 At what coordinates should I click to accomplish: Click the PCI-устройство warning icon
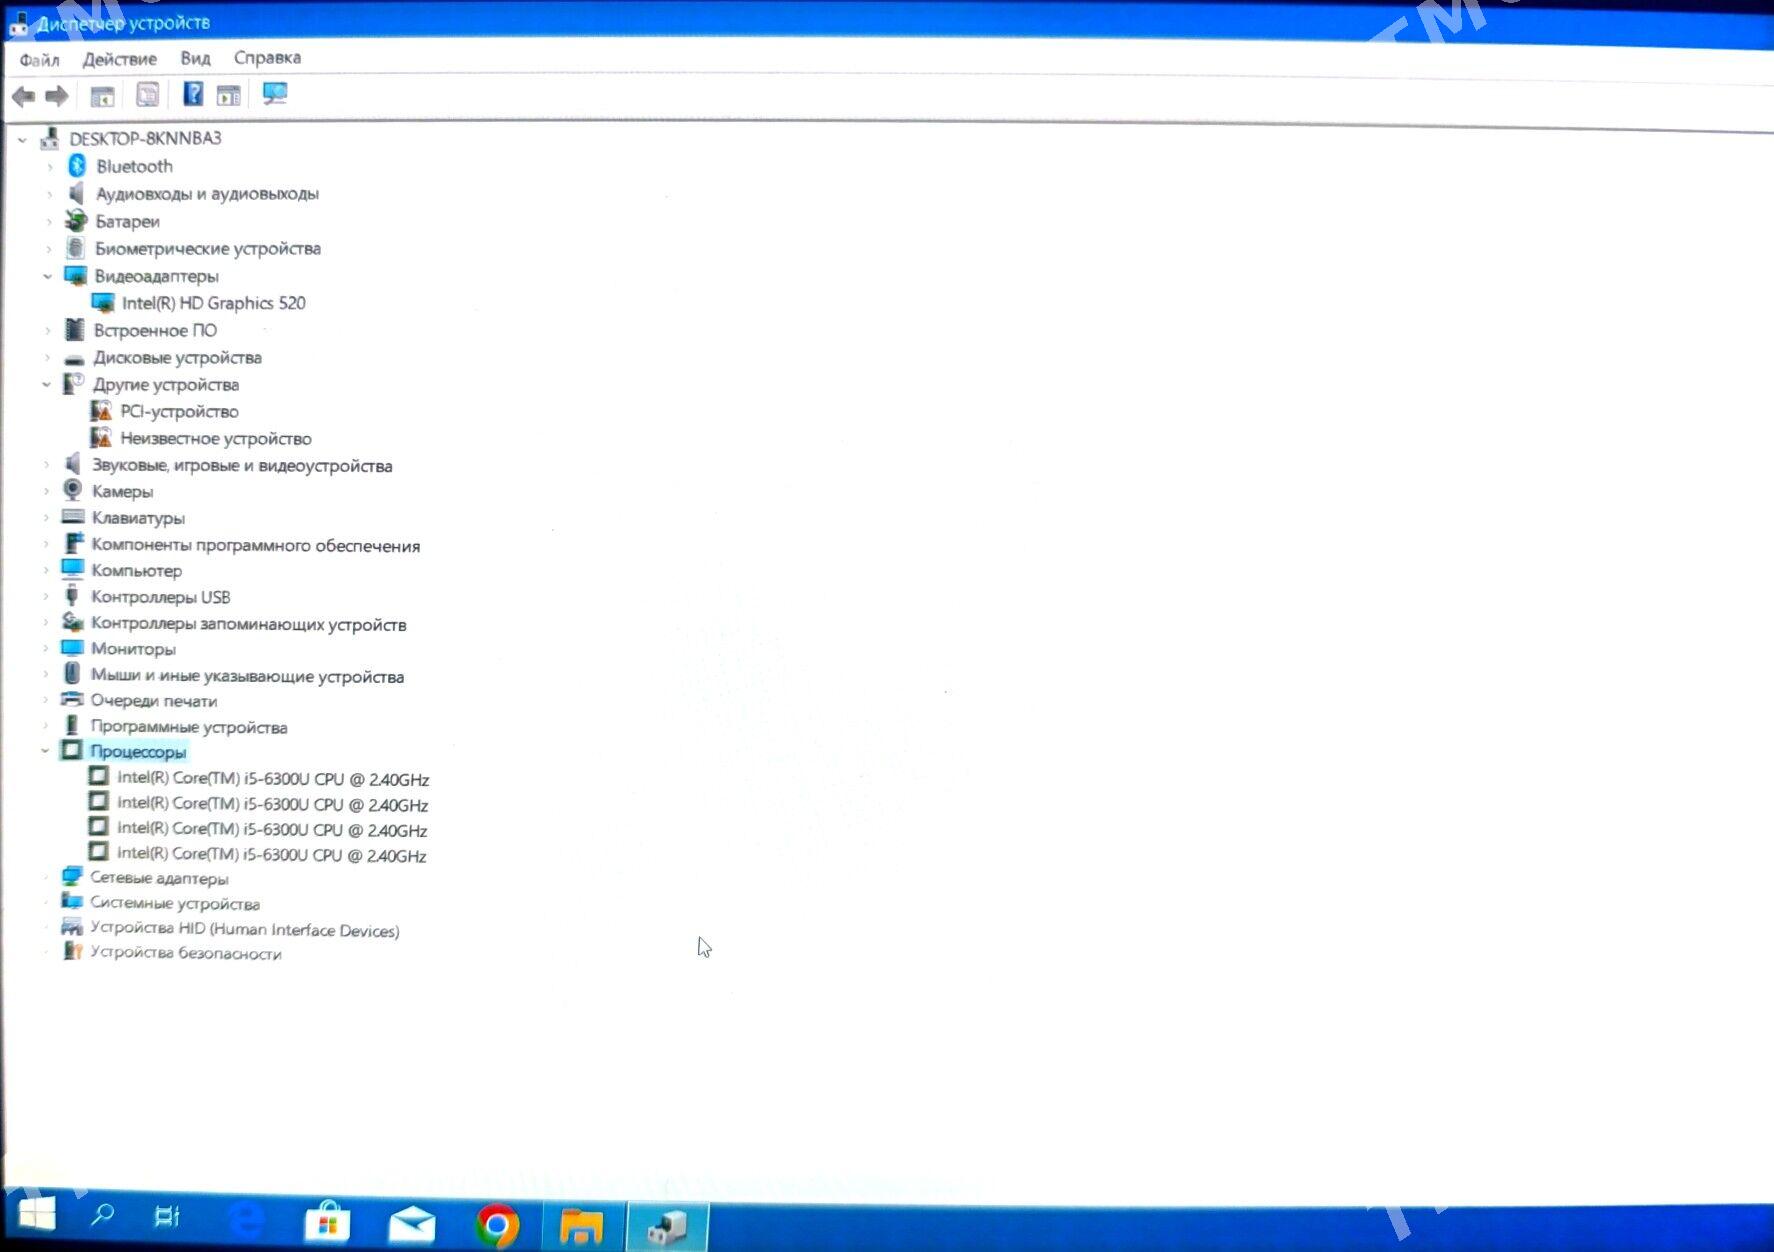coord(101,411)
